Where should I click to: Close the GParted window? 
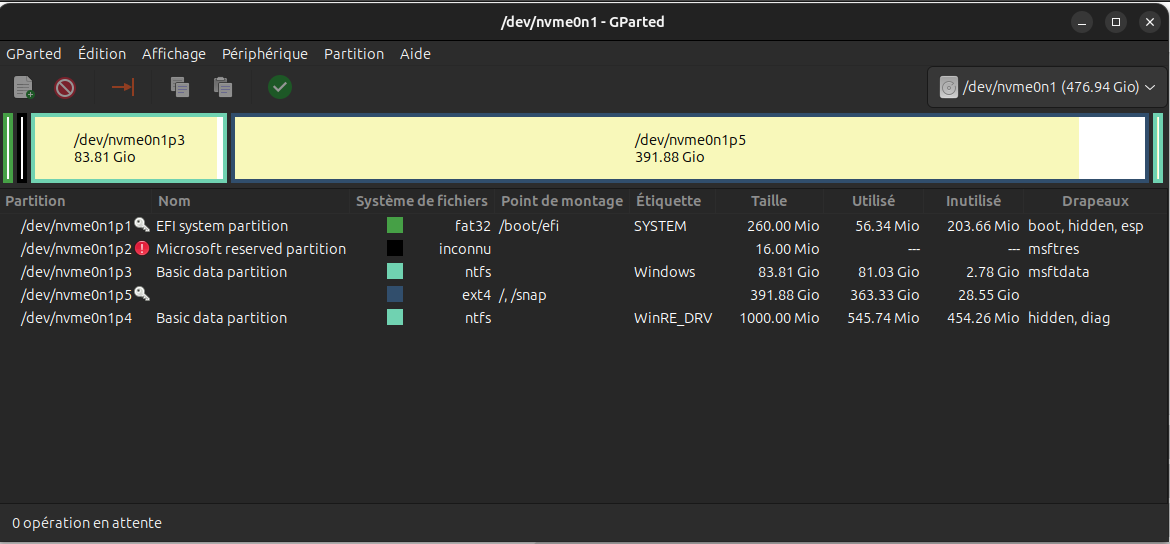1149,22
